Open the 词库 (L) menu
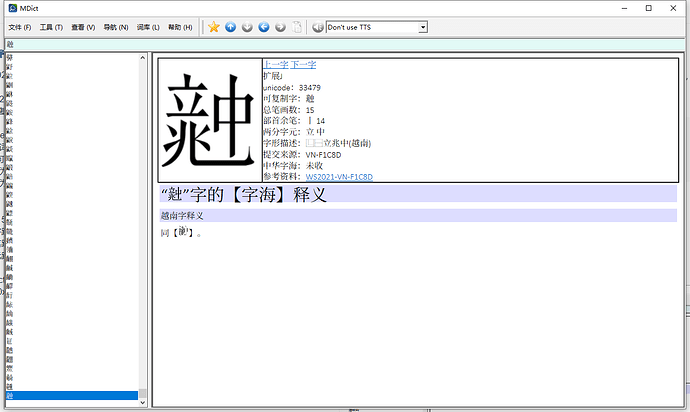 click(x=148, y=27)
